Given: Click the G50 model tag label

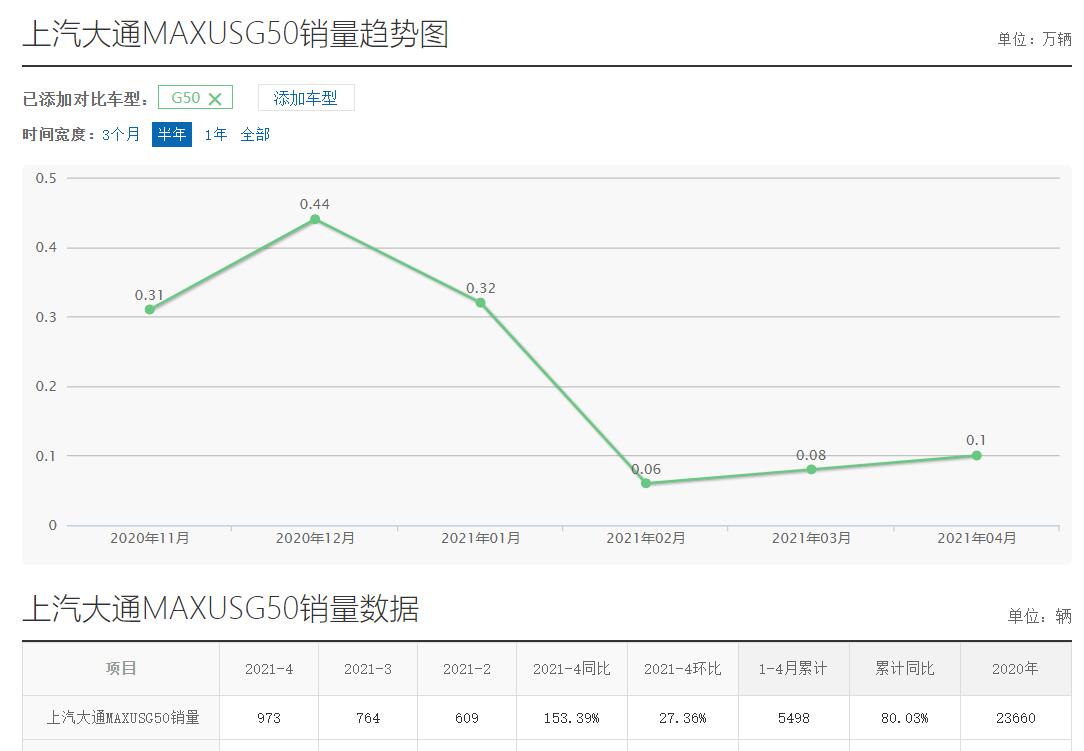Looking at the screenshot, I should 185,98.
